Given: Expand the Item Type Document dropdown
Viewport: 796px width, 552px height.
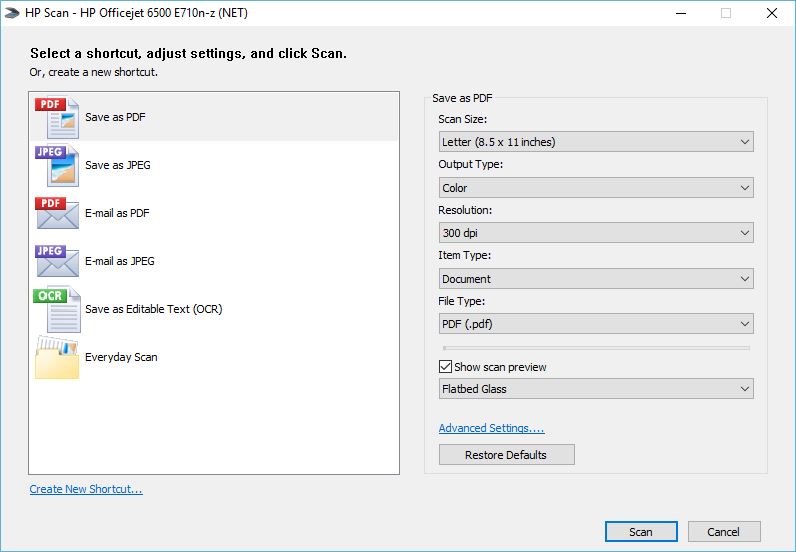Looking at the screenshot, I should pyautogui.click(x=596, y=279).
